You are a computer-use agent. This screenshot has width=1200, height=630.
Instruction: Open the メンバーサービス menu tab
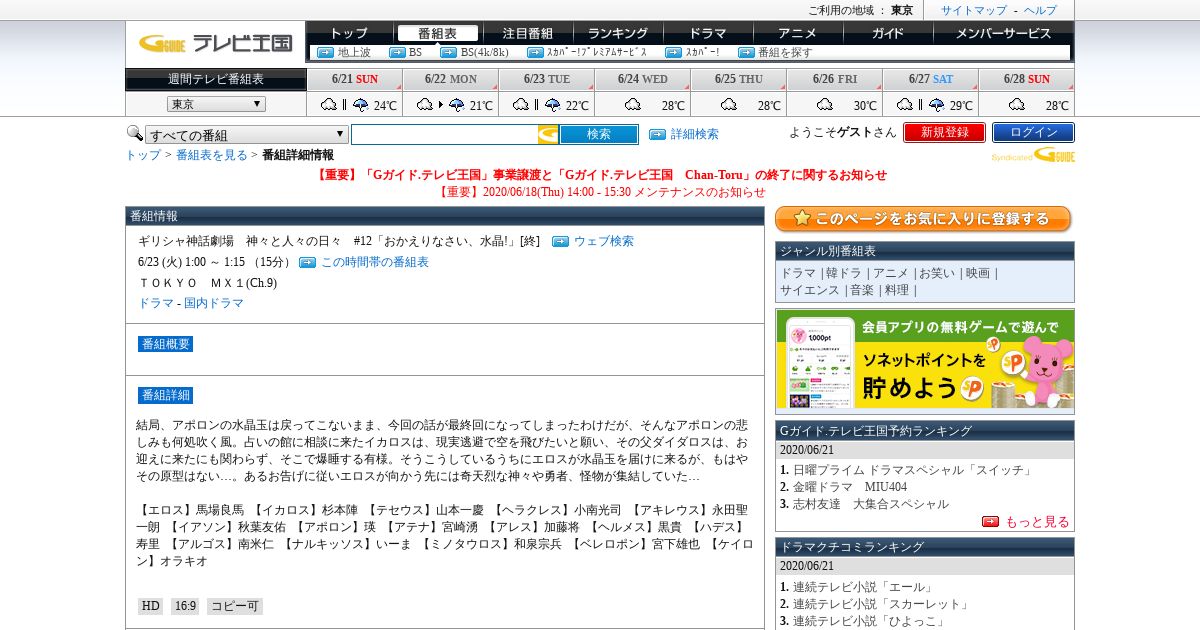1003,33
